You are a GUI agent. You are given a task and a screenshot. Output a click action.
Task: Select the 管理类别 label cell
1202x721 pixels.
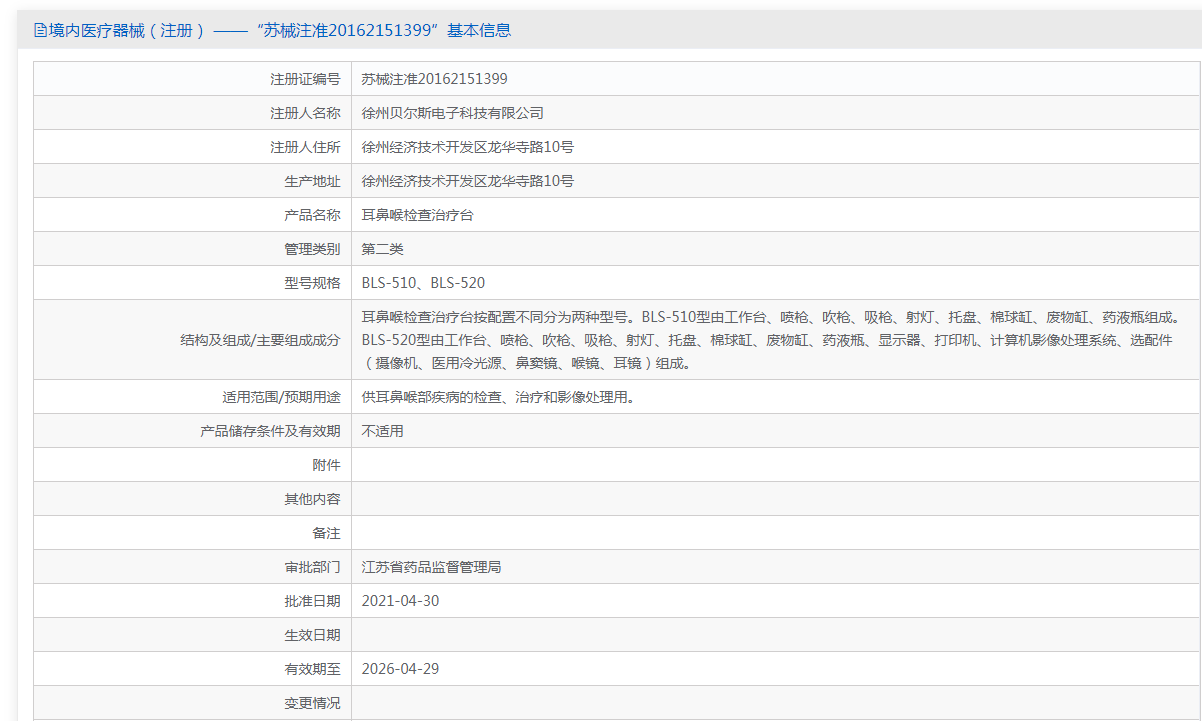192,249
